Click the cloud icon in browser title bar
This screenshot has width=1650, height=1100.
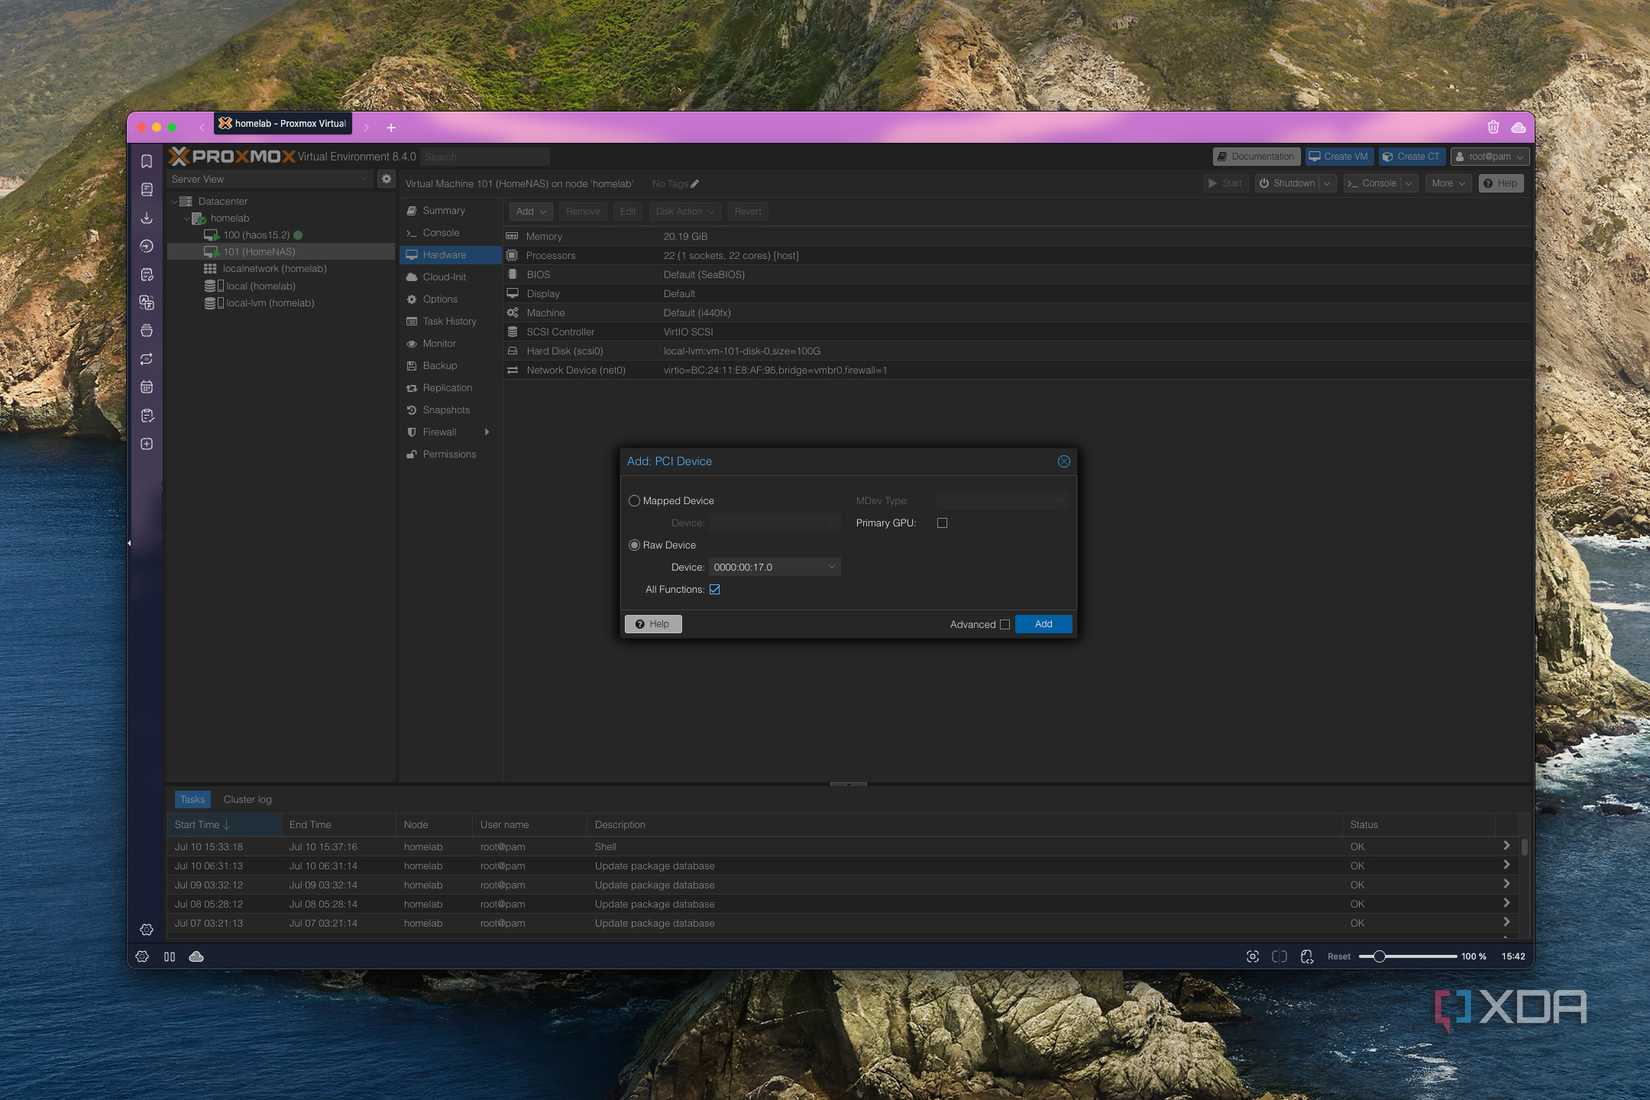tap(1518, 127)
